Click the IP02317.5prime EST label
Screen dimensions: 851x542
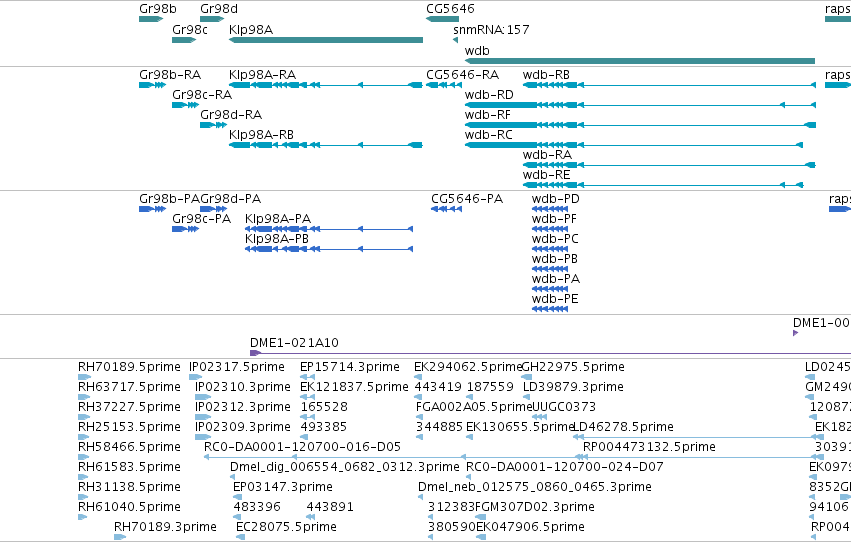(237, 367)
